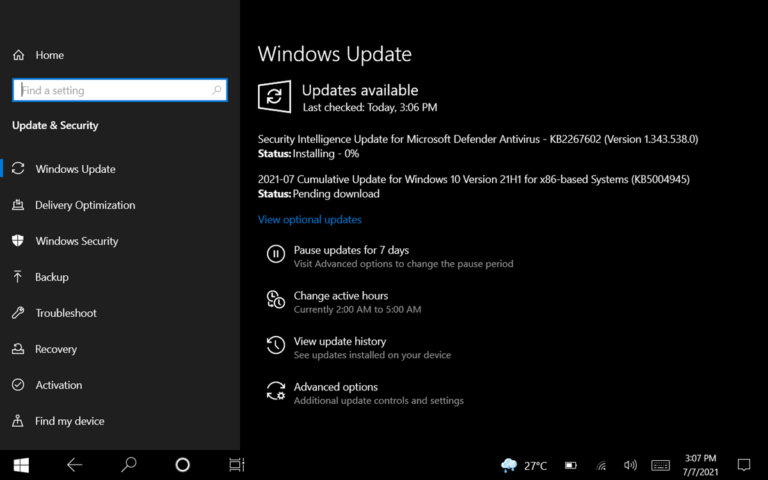Image resolution: width=768 pixels, height=480 pixels.
Task: Click 'Currently 2:00 AM to 5:00 AM' text
Action: coord(358,310)
